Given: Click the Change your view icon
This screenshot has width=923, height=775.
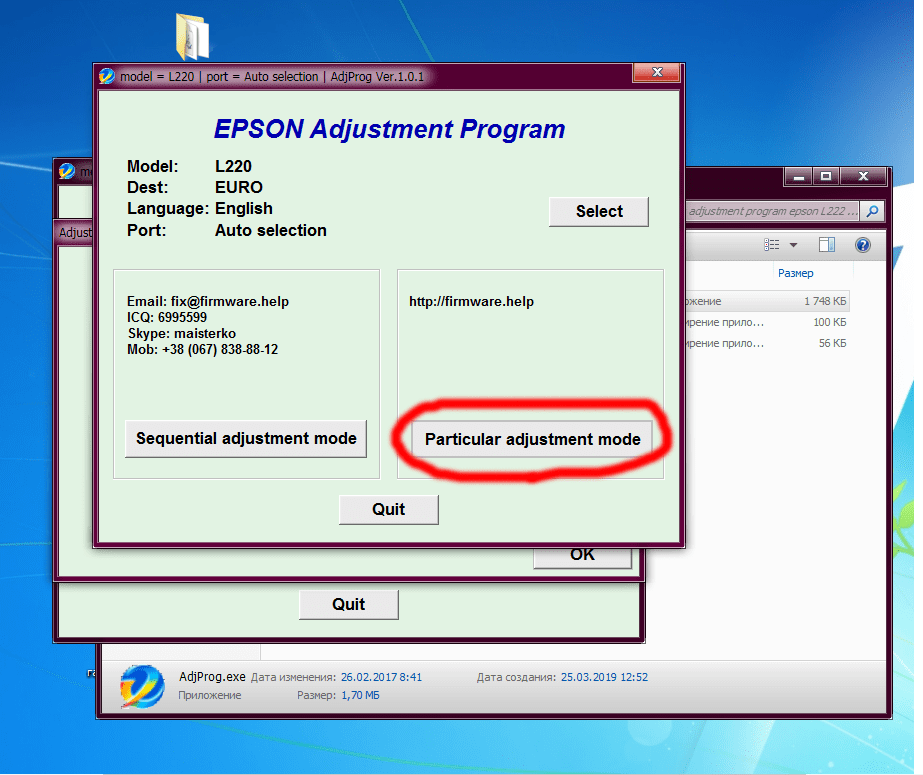Looking at the screenshot, I should pyautogui.click(x=770, y=244).
